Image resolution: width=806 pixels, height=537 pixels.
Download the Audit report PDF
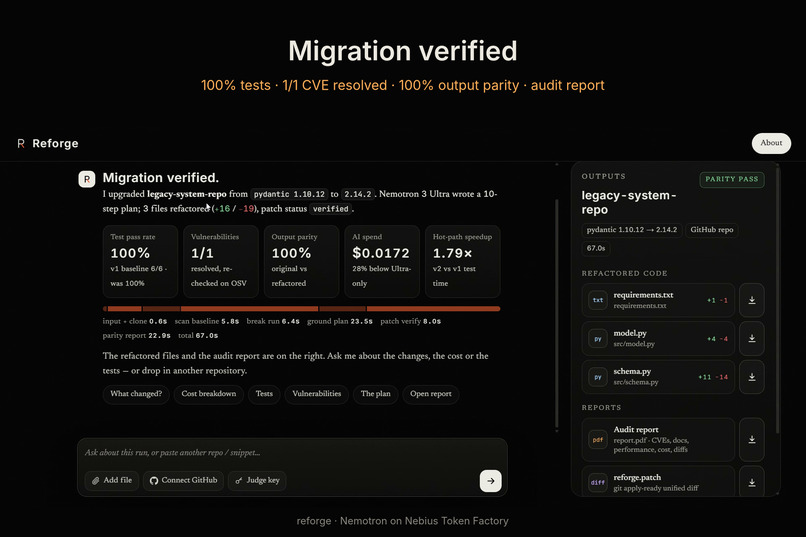[x=752, y=439]
